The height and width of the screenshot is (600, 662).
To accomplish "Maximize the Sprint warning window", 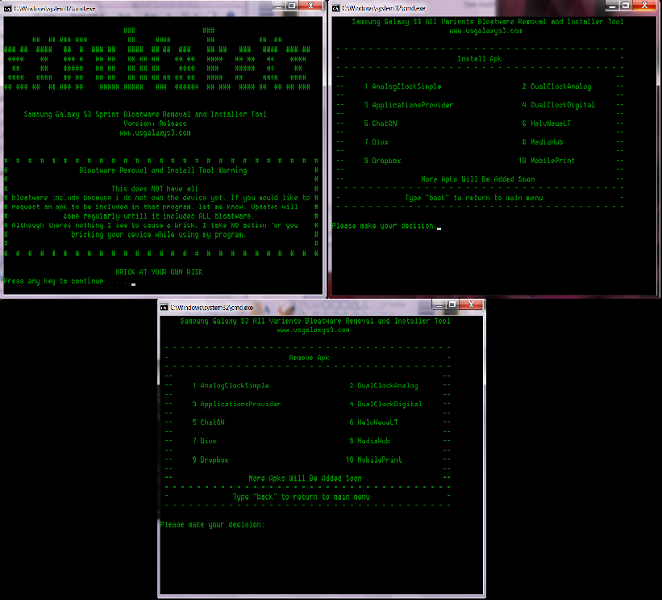I will [x=292, y=6].
